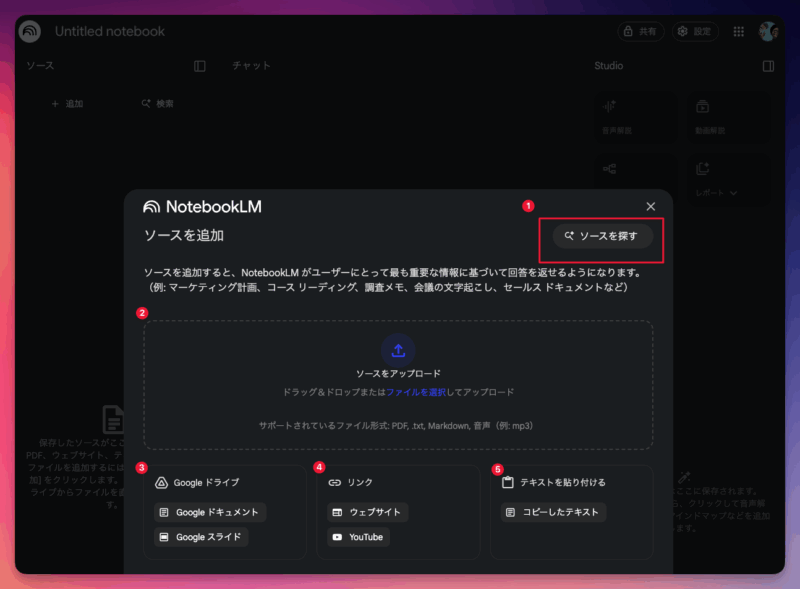This screenshot has height=589, width=800.
Task: Click the YouTube play icon
Action: (x=337, y=537)
